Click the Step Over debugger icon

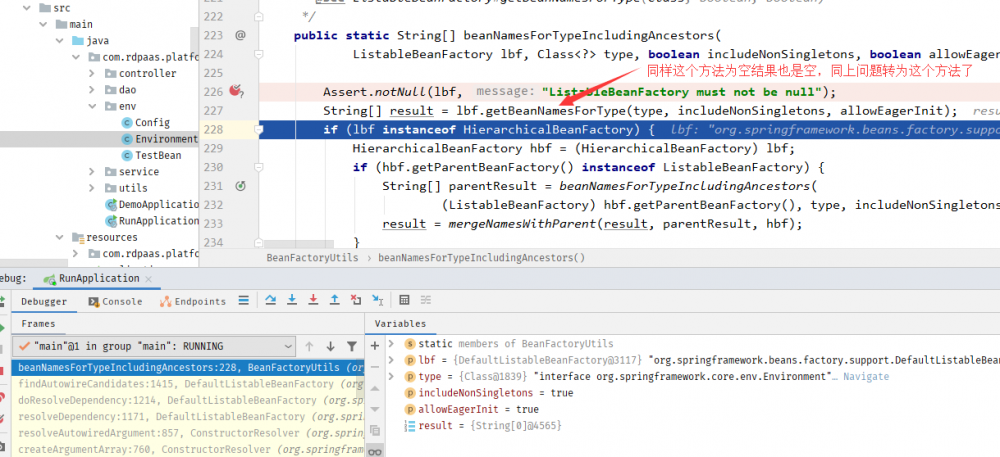pos(270,300)
